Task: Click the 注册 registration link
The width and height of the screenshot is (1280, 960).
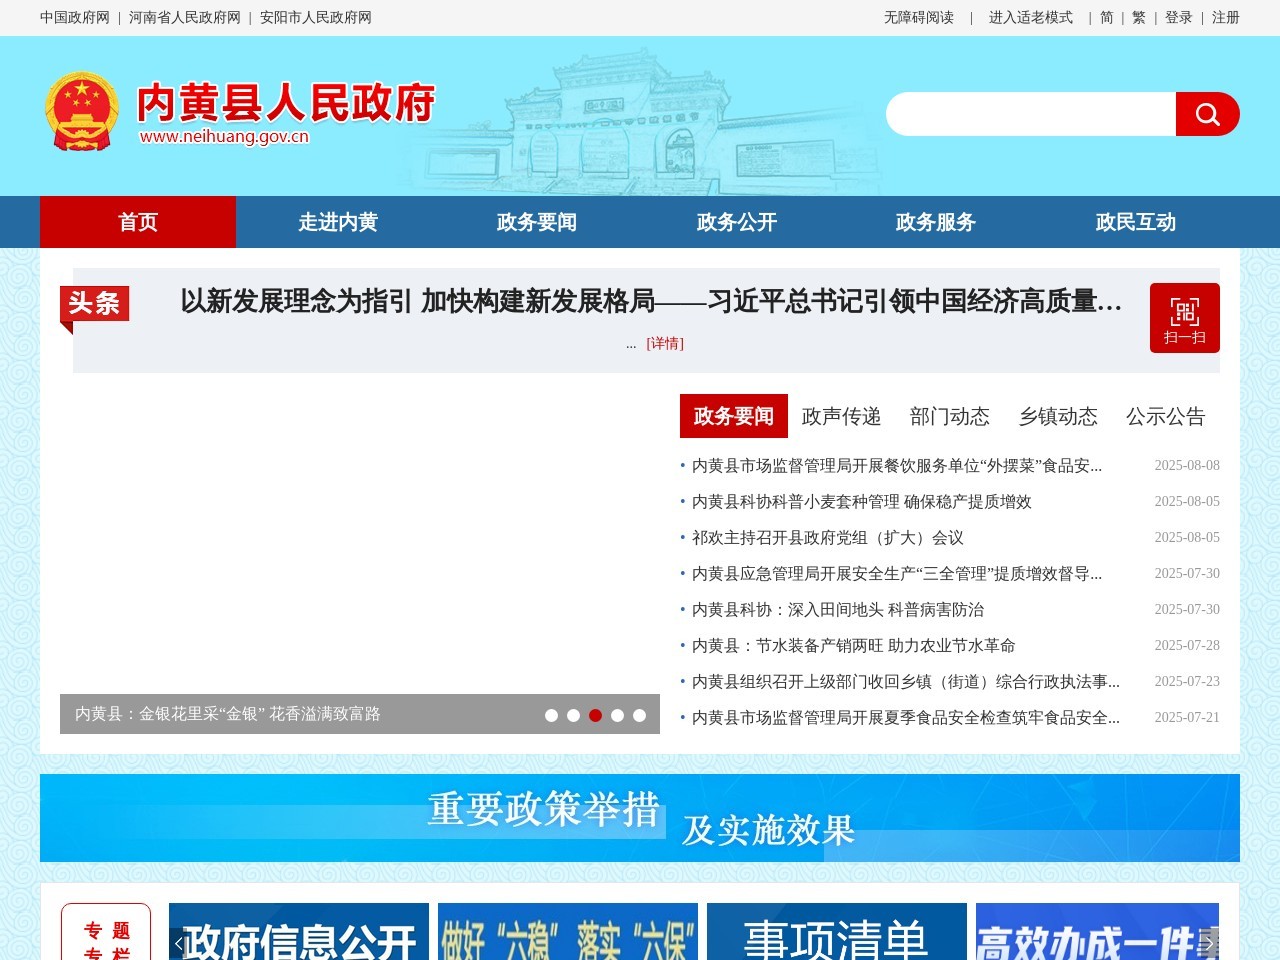Action: click(x=1223, y=18)
